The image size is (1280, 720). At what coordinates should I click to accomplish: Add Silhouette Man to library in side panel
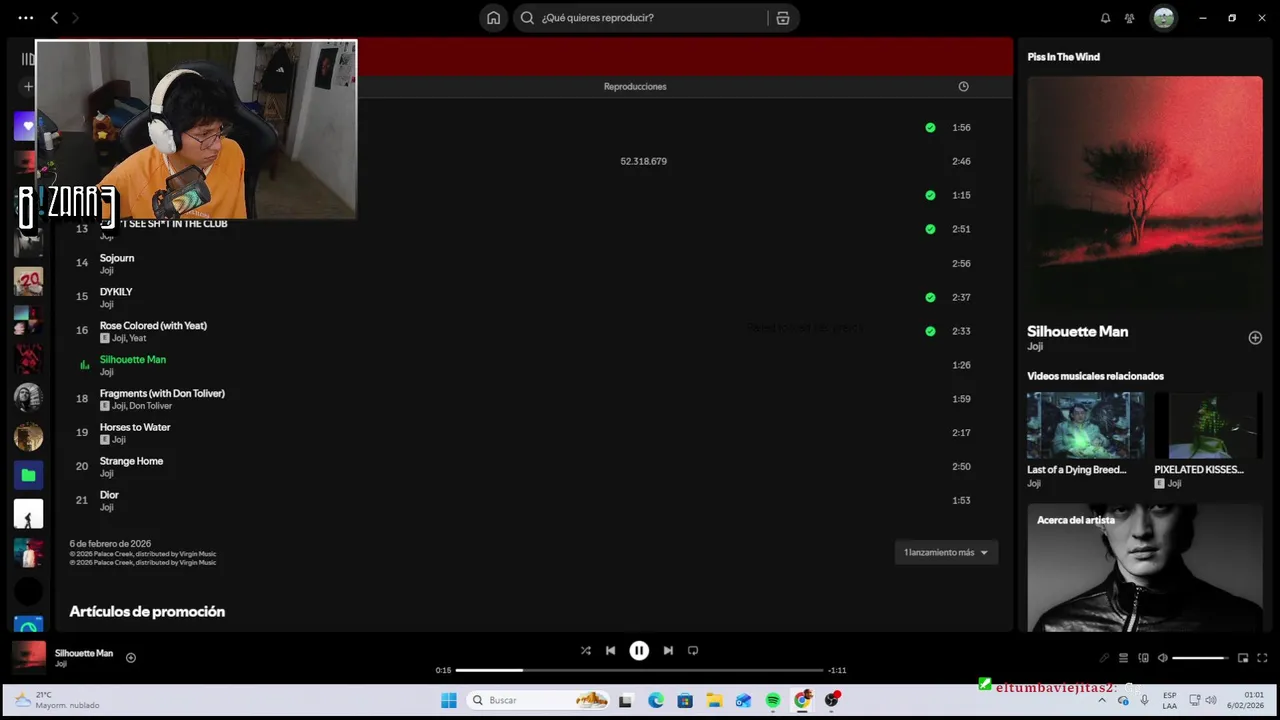point(1255,338)
